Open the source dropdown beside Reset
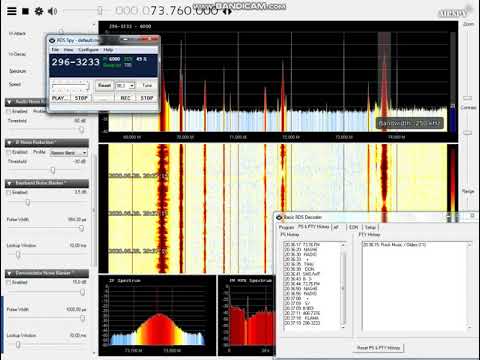The height and width of the screenshot is (360, 480). [x=125, y=86]
